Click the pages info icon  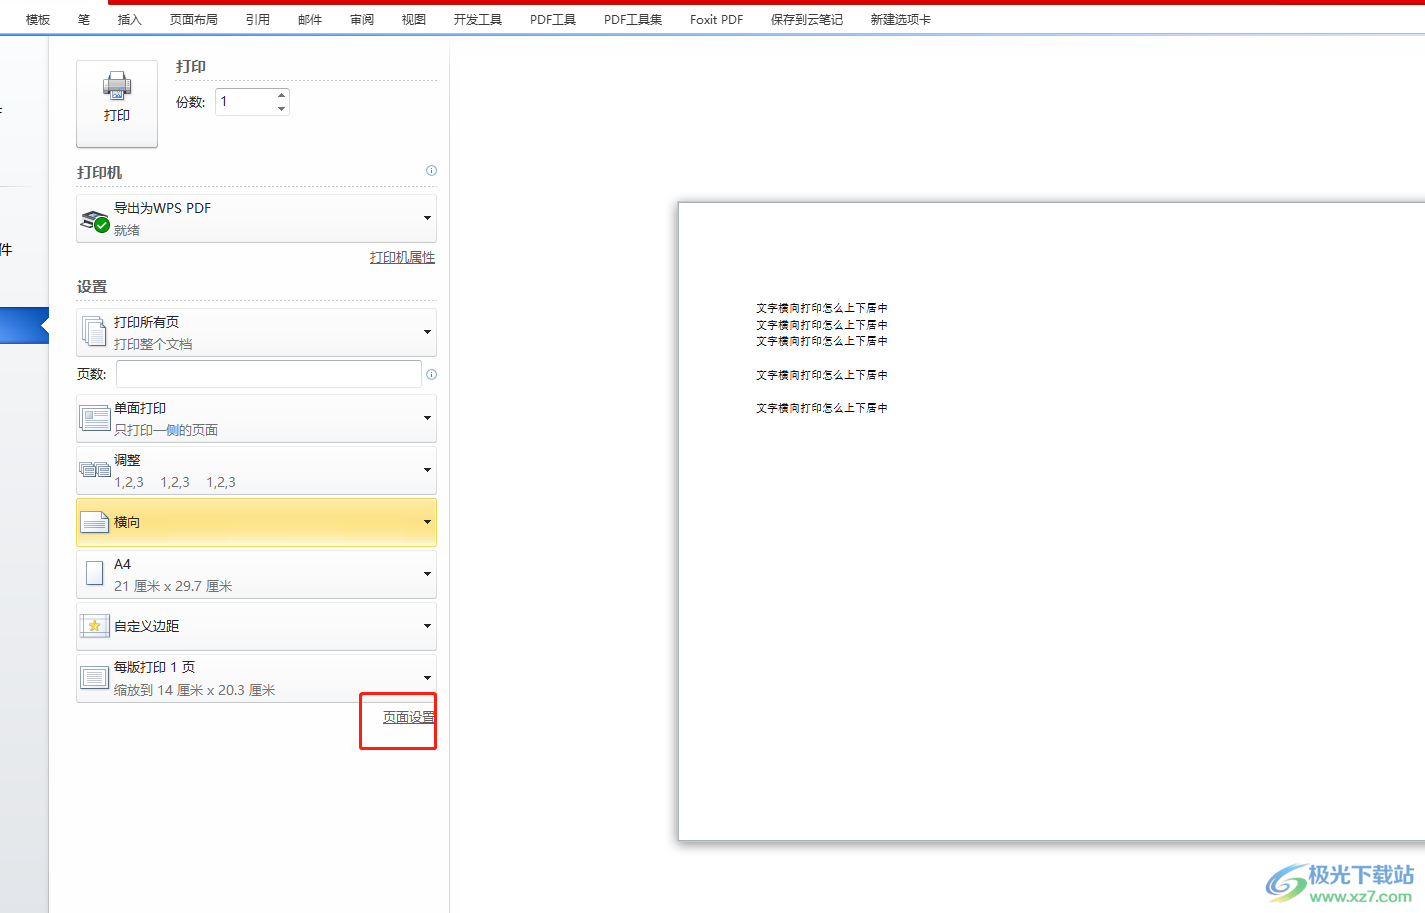[431, 375]
